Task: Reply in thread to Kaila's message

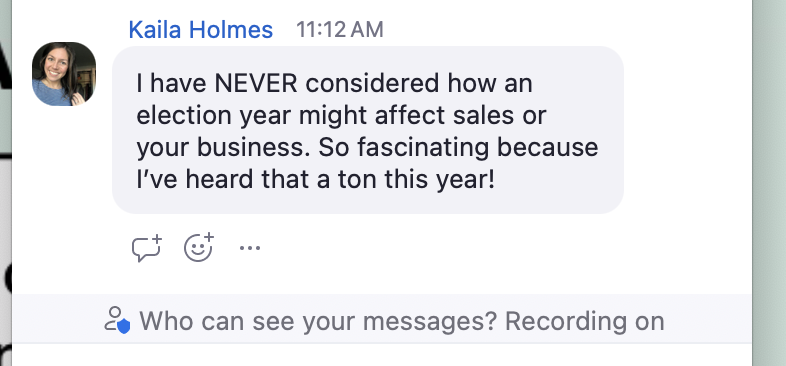Action: (147, 248)
